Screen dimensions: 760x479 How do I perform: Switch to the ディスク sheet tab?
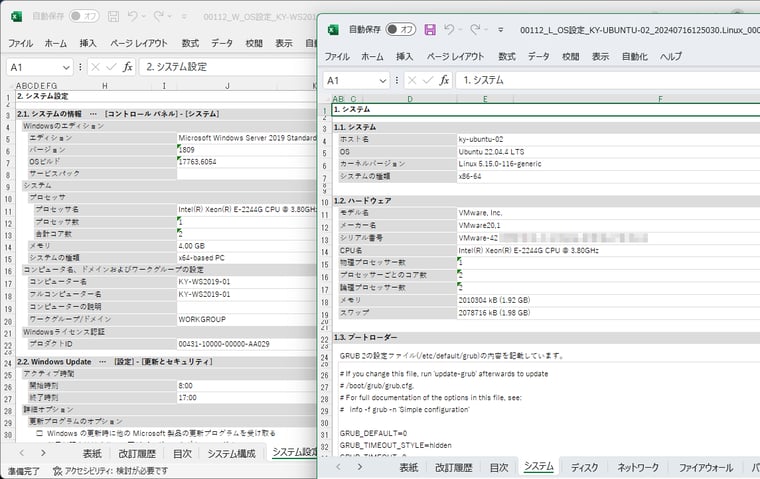(584, 467)
